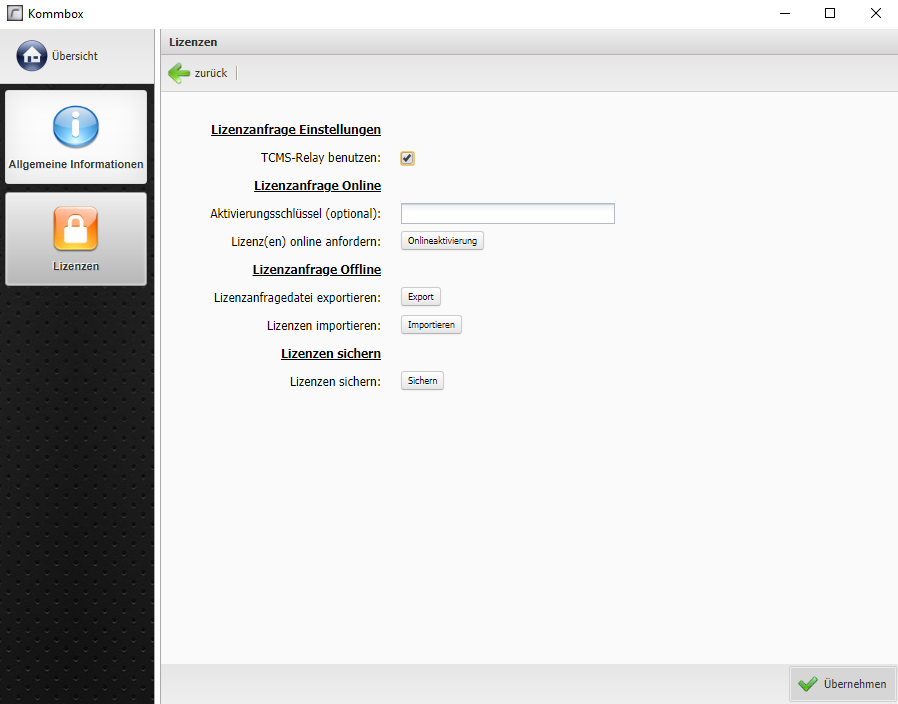Screen dimensions: 898x704
Task: Maximize the Kommbox window
Action: 829,14
